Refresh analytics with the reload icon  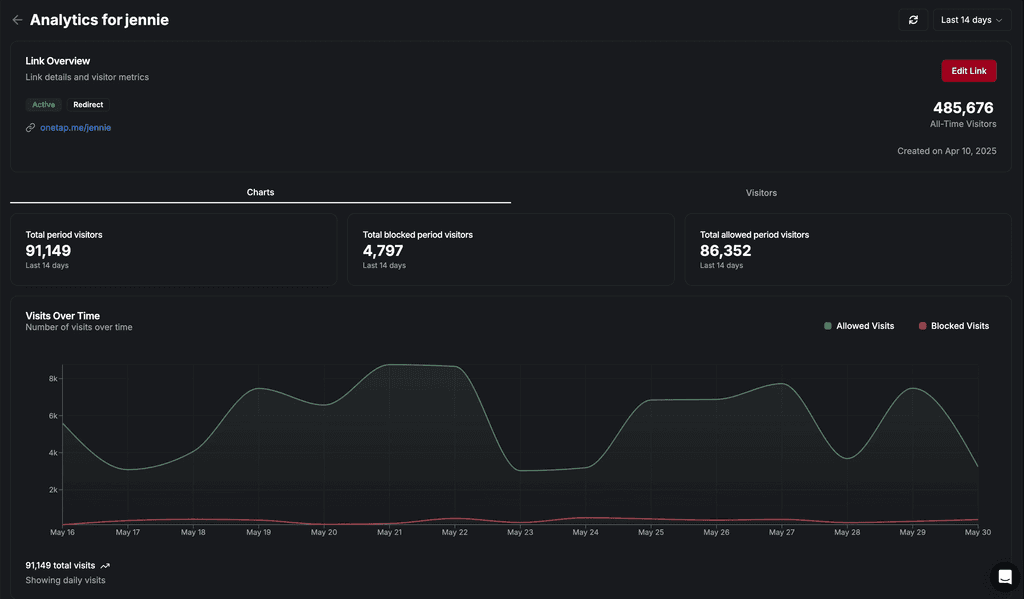(x=913, y=20)
